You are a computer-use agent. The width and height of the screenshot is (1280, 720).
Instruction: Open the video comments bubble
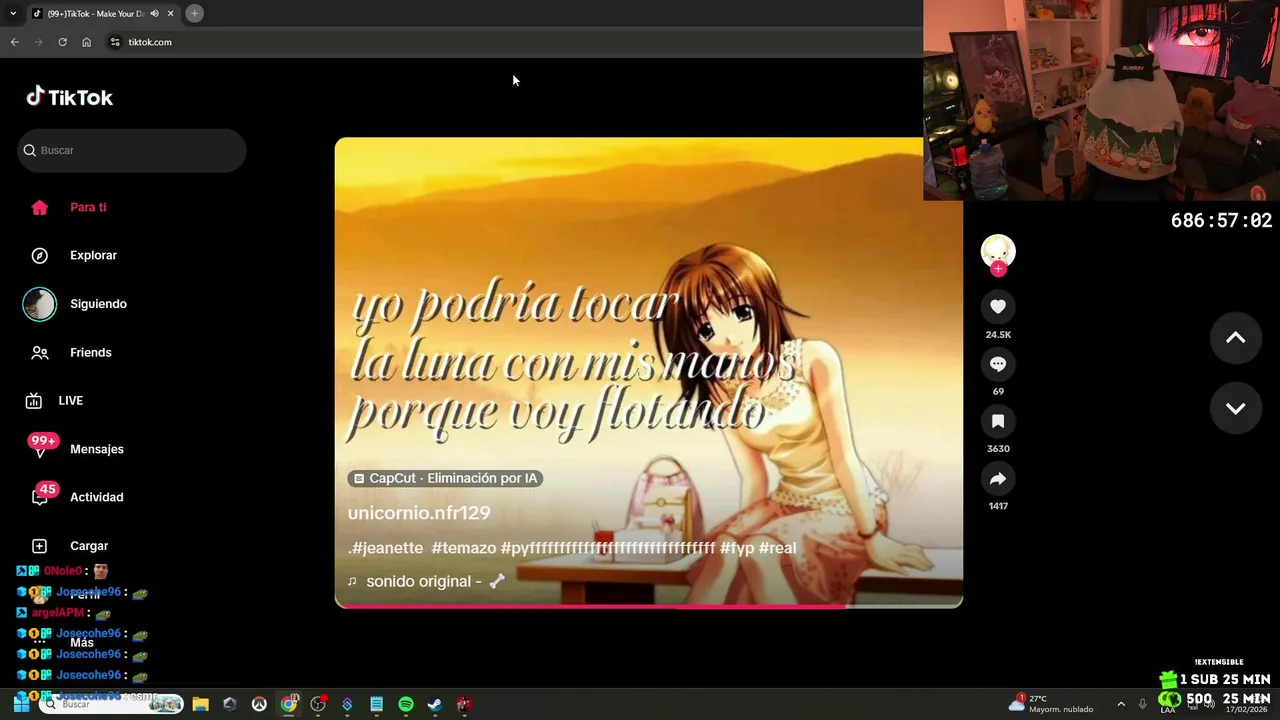coord(998,364)
